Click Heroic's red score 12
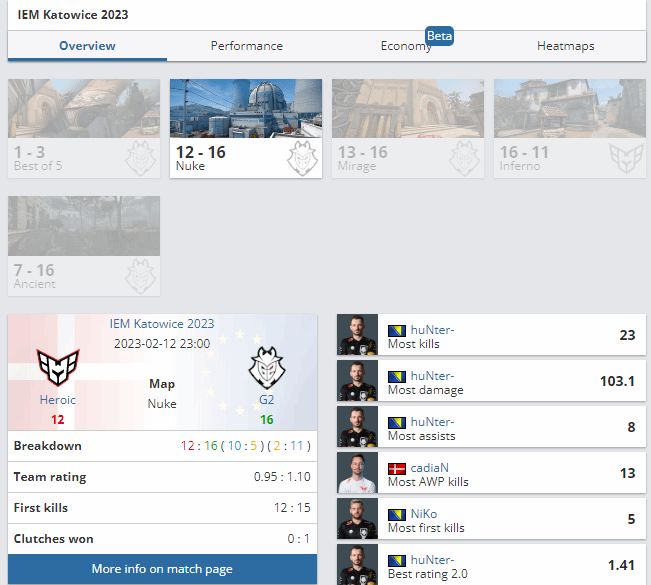Image resolution: width=651 pixels, height=585 pixels. tap(58, 420)
